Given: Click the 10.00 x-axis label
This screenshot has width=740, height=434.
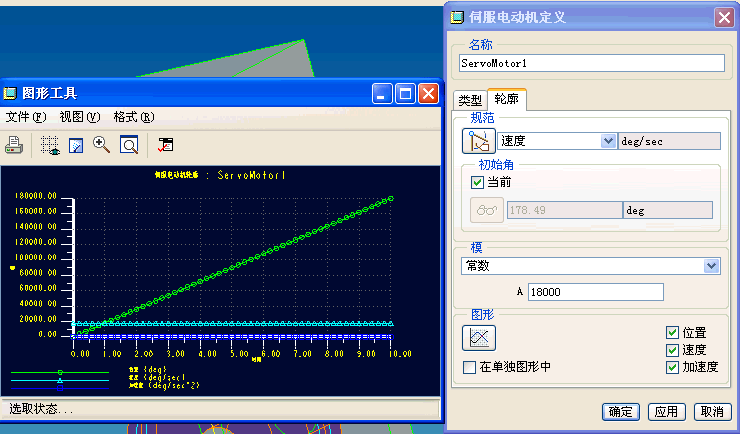Looking at the screenshot, I should coord(400,353).
